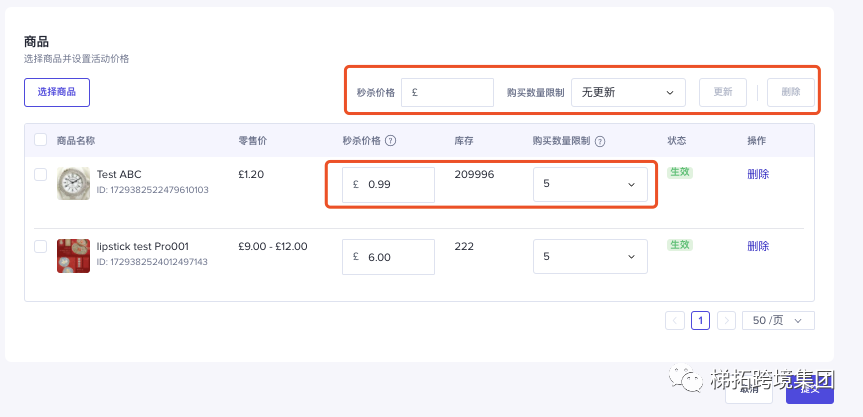
Task: Click Test ABC product thumbnail
Action: (x=73, y=183)
